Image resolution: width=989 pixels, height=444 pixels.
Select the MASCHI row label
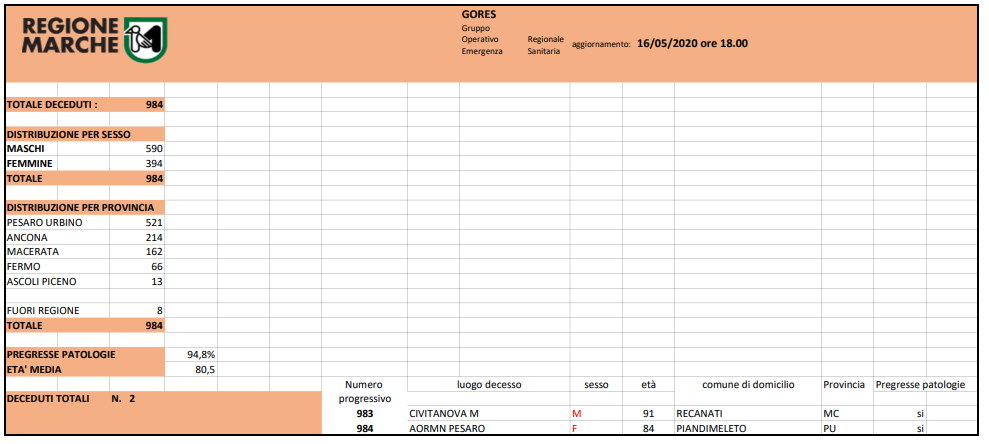click(x=26, y=149)
